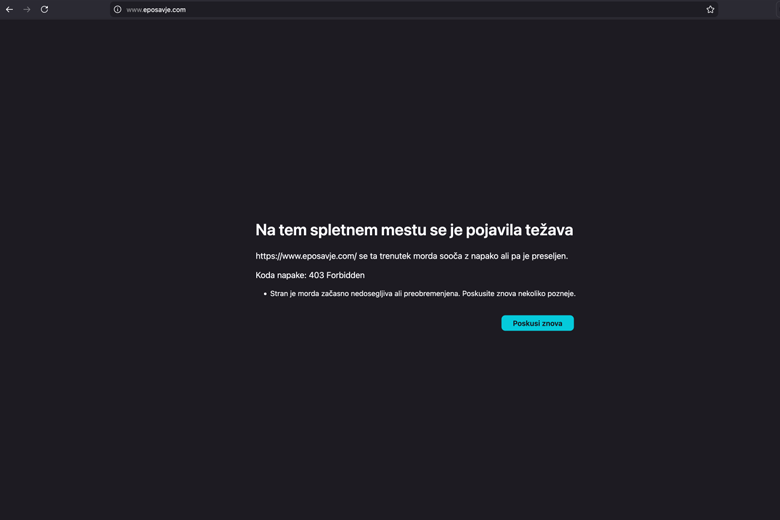The height and width of the screenshot is (520, 780).
Task: Click the heading 'Na tem spletnem mestu' text
Action: 340,230
